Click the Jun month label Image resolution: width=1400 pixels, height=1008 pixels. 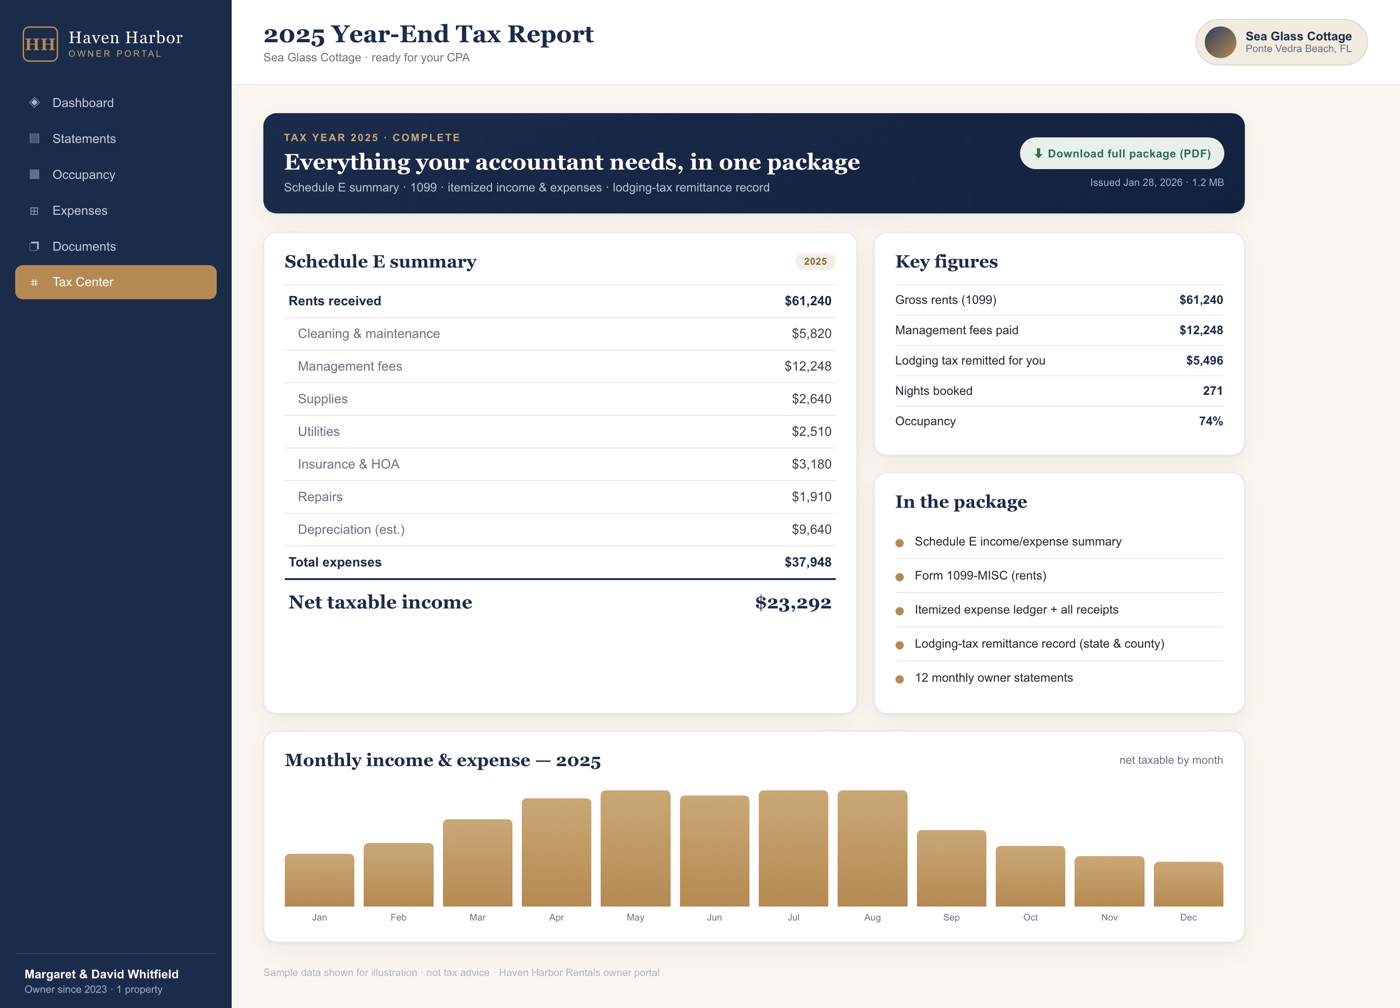coord(714,917)
